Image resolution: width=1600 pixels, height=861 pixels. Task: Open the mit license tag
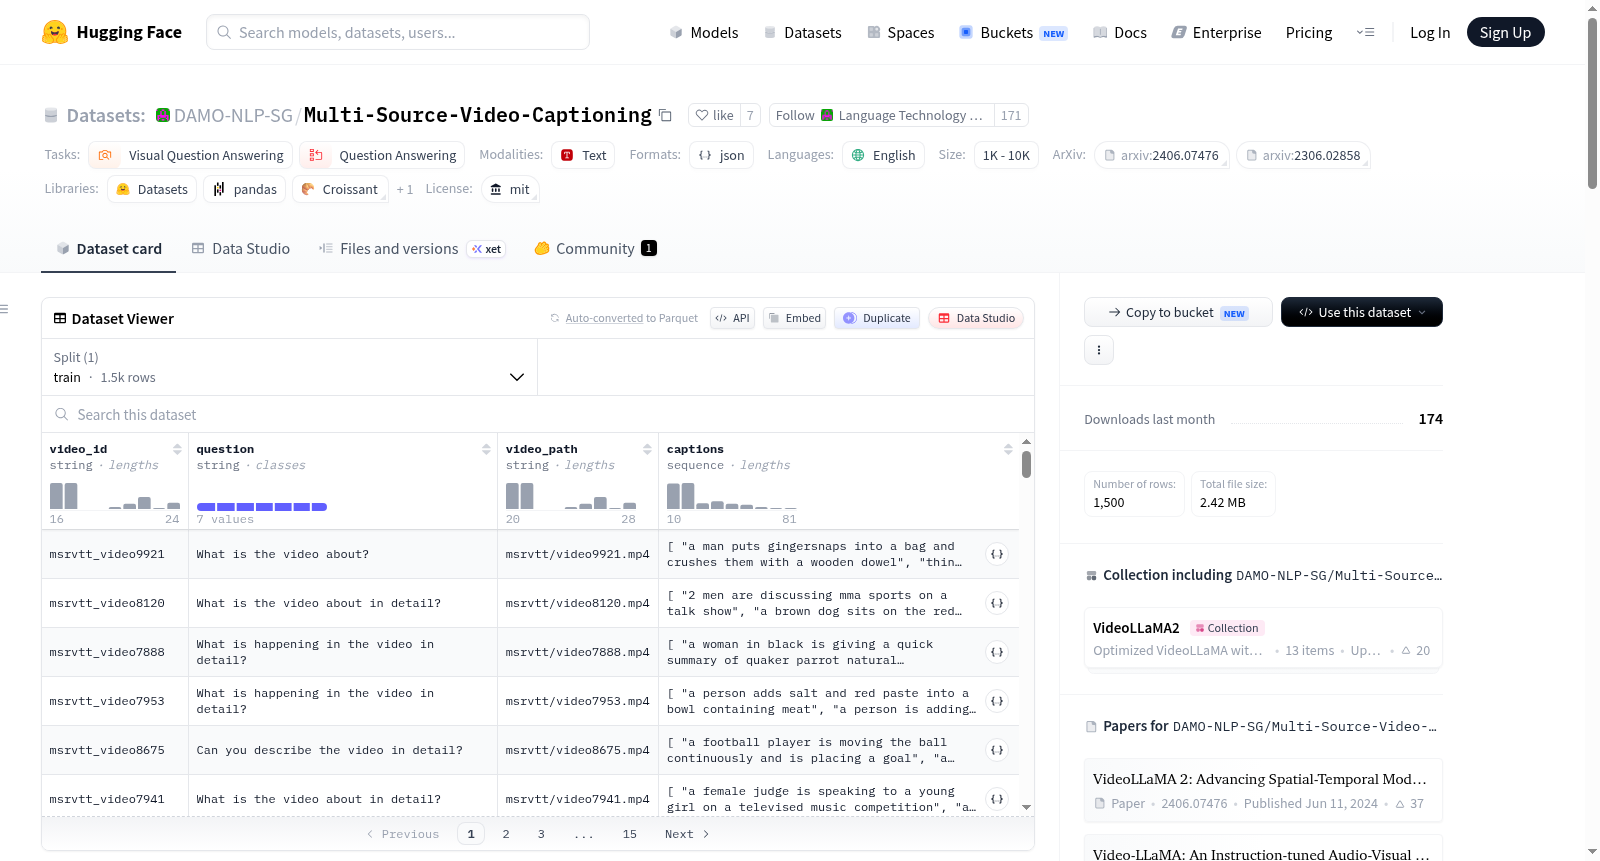[510, 189]
